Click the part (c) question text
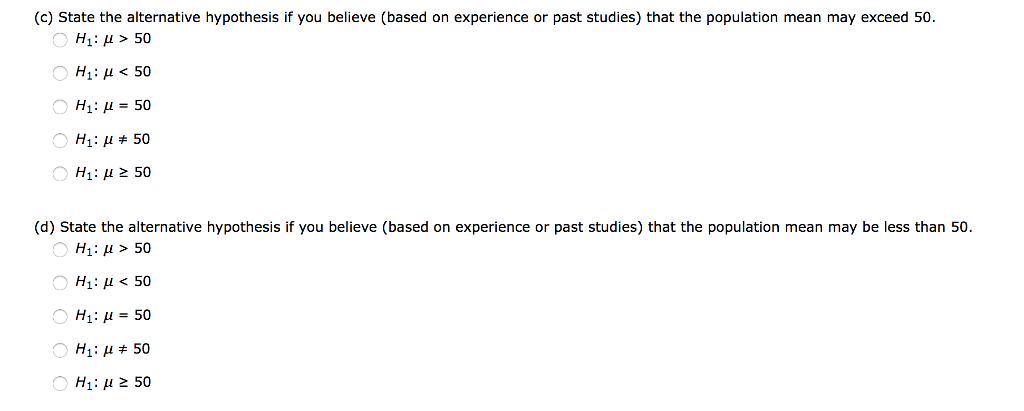 (485, 18)
